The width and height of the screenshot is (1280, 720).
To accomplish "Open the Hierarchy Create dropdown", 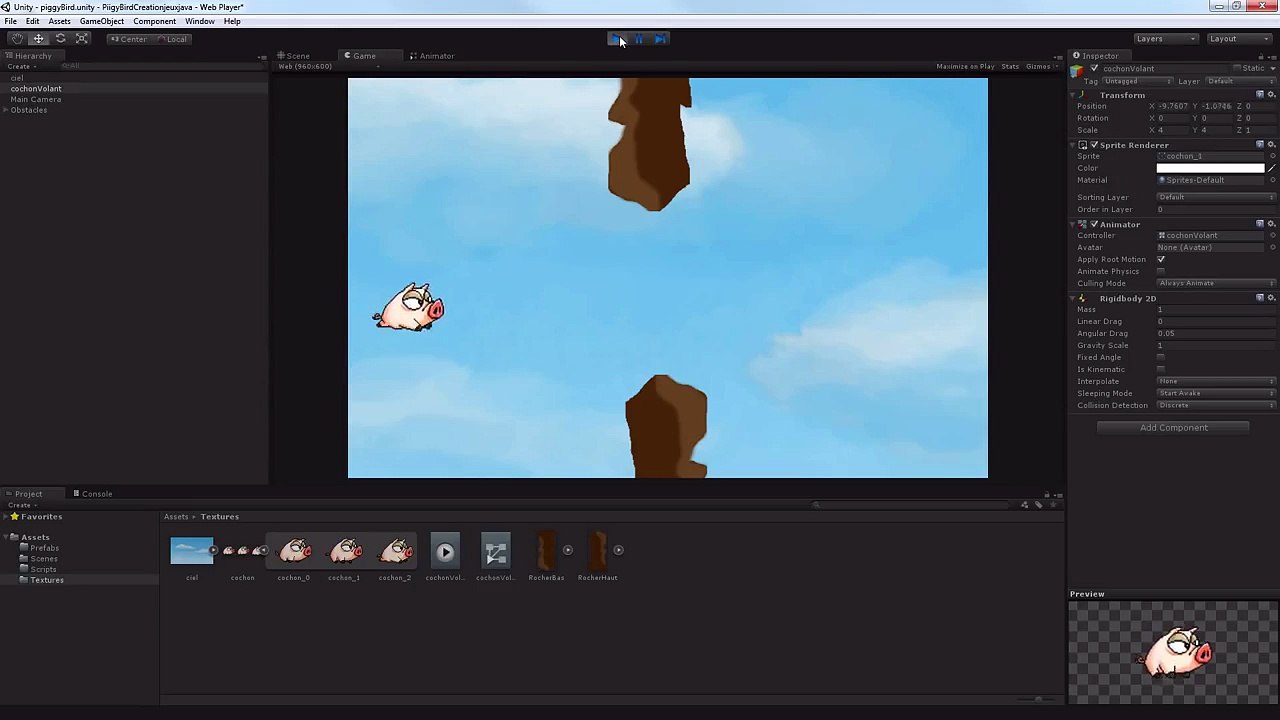I will [x=20, y=66].
